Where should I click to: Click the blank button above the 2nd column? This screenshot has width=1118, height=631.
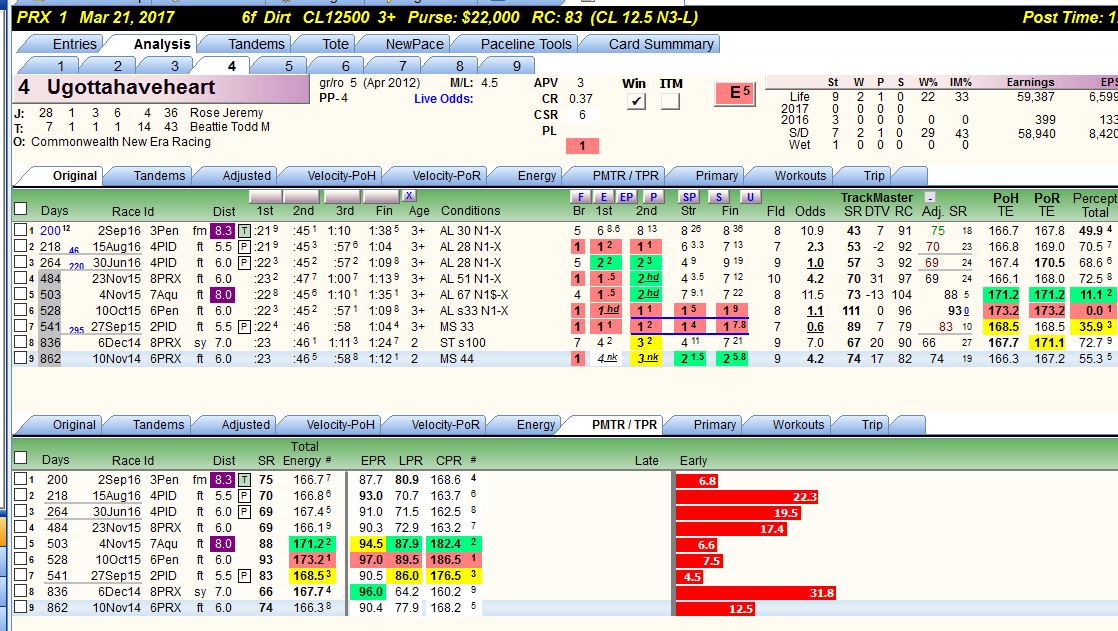301,197
